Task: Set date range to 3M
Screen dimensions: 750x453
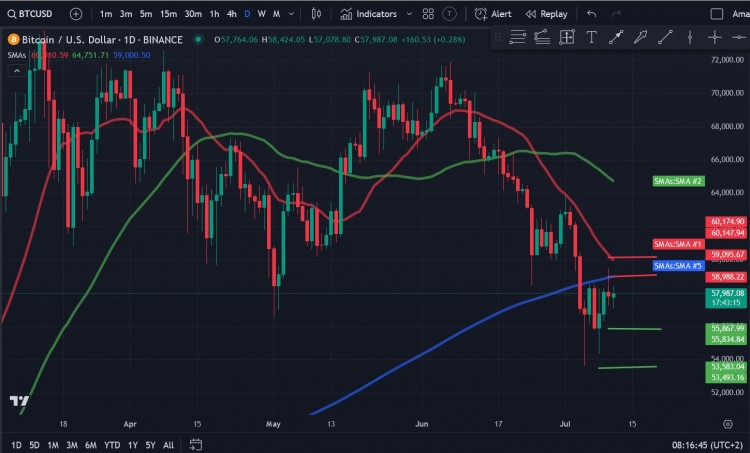Action: tap(72, 445)
